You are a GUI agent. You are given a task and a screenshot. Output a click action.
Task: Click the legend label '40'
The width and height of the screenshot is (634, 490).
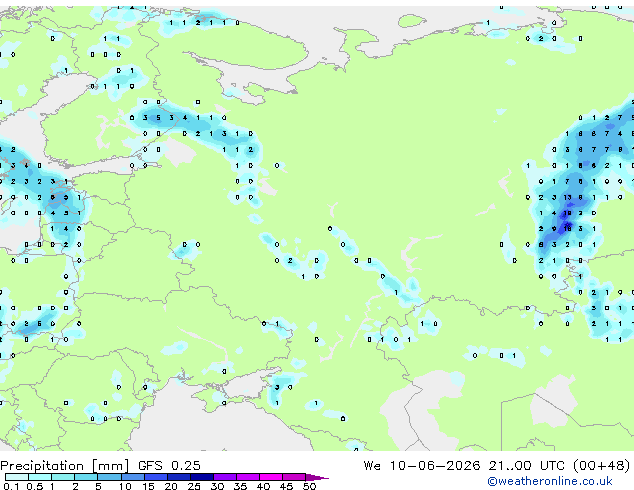[264, 486]
